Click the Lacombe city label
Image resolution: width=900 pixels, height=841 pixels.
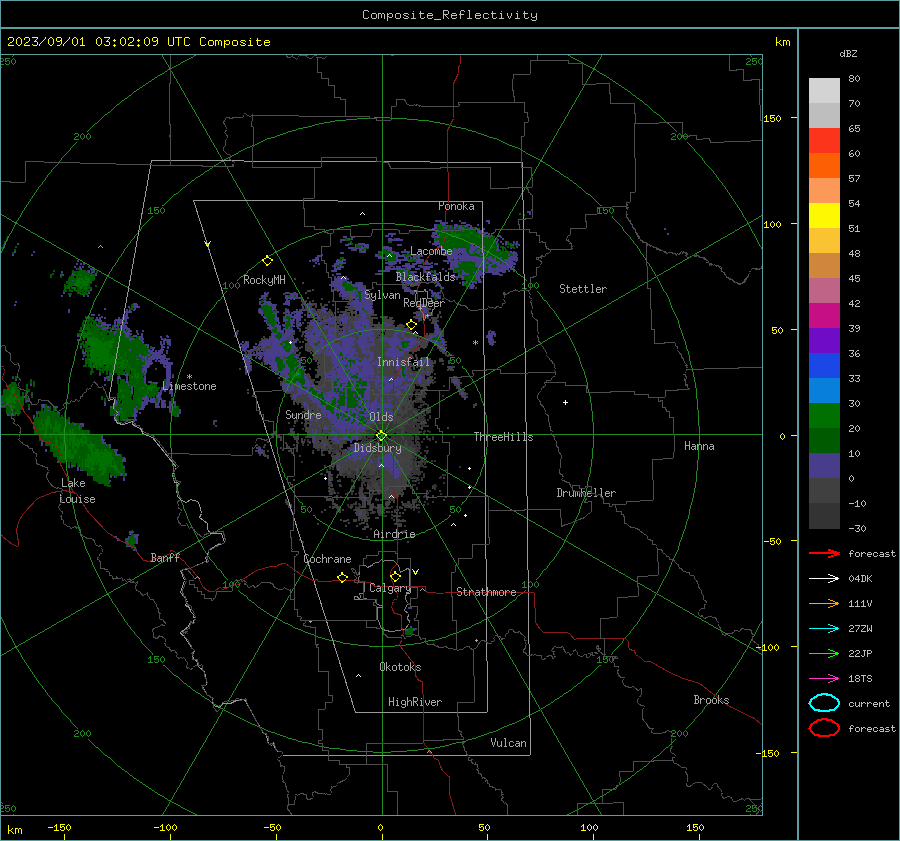tap(431, 251)
